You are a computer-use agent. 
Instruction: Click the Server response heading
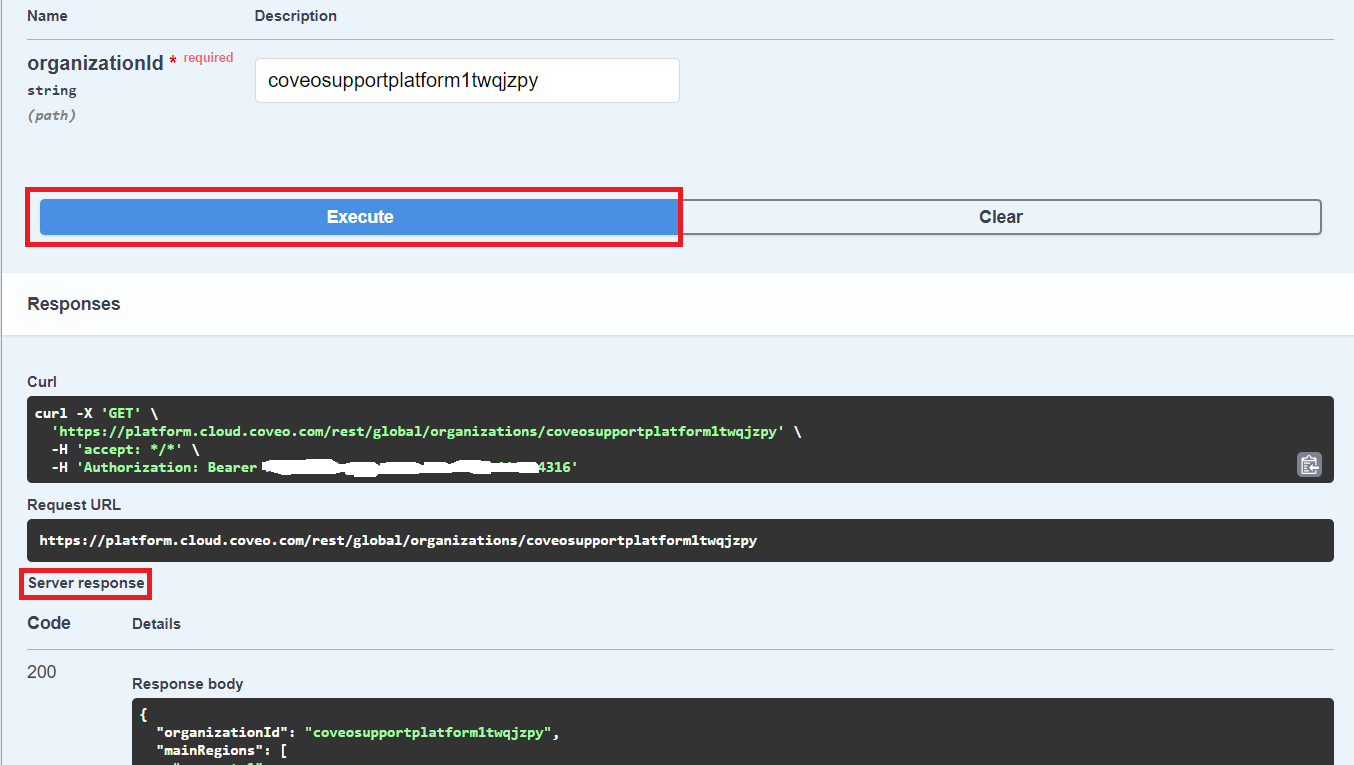point(86,583)
